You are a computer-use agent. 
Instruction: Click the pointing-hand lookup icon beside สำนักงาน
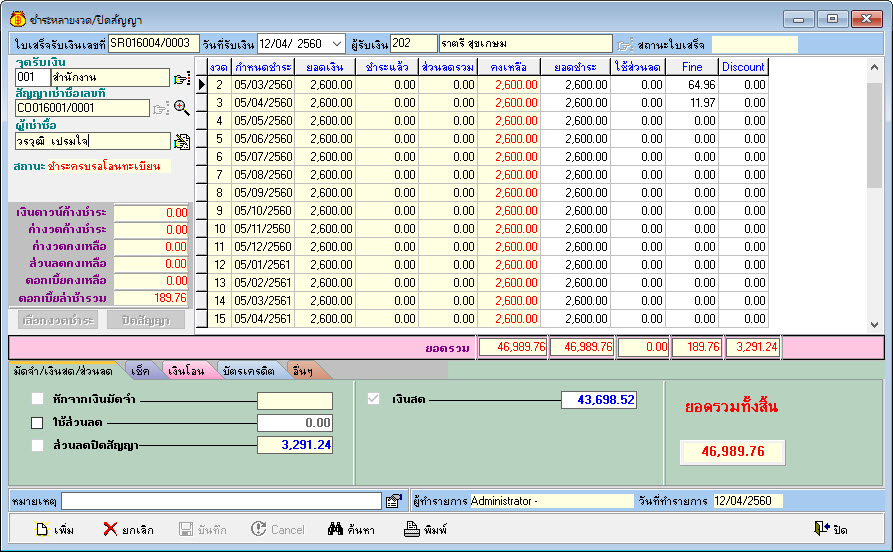tap(182, 79)
